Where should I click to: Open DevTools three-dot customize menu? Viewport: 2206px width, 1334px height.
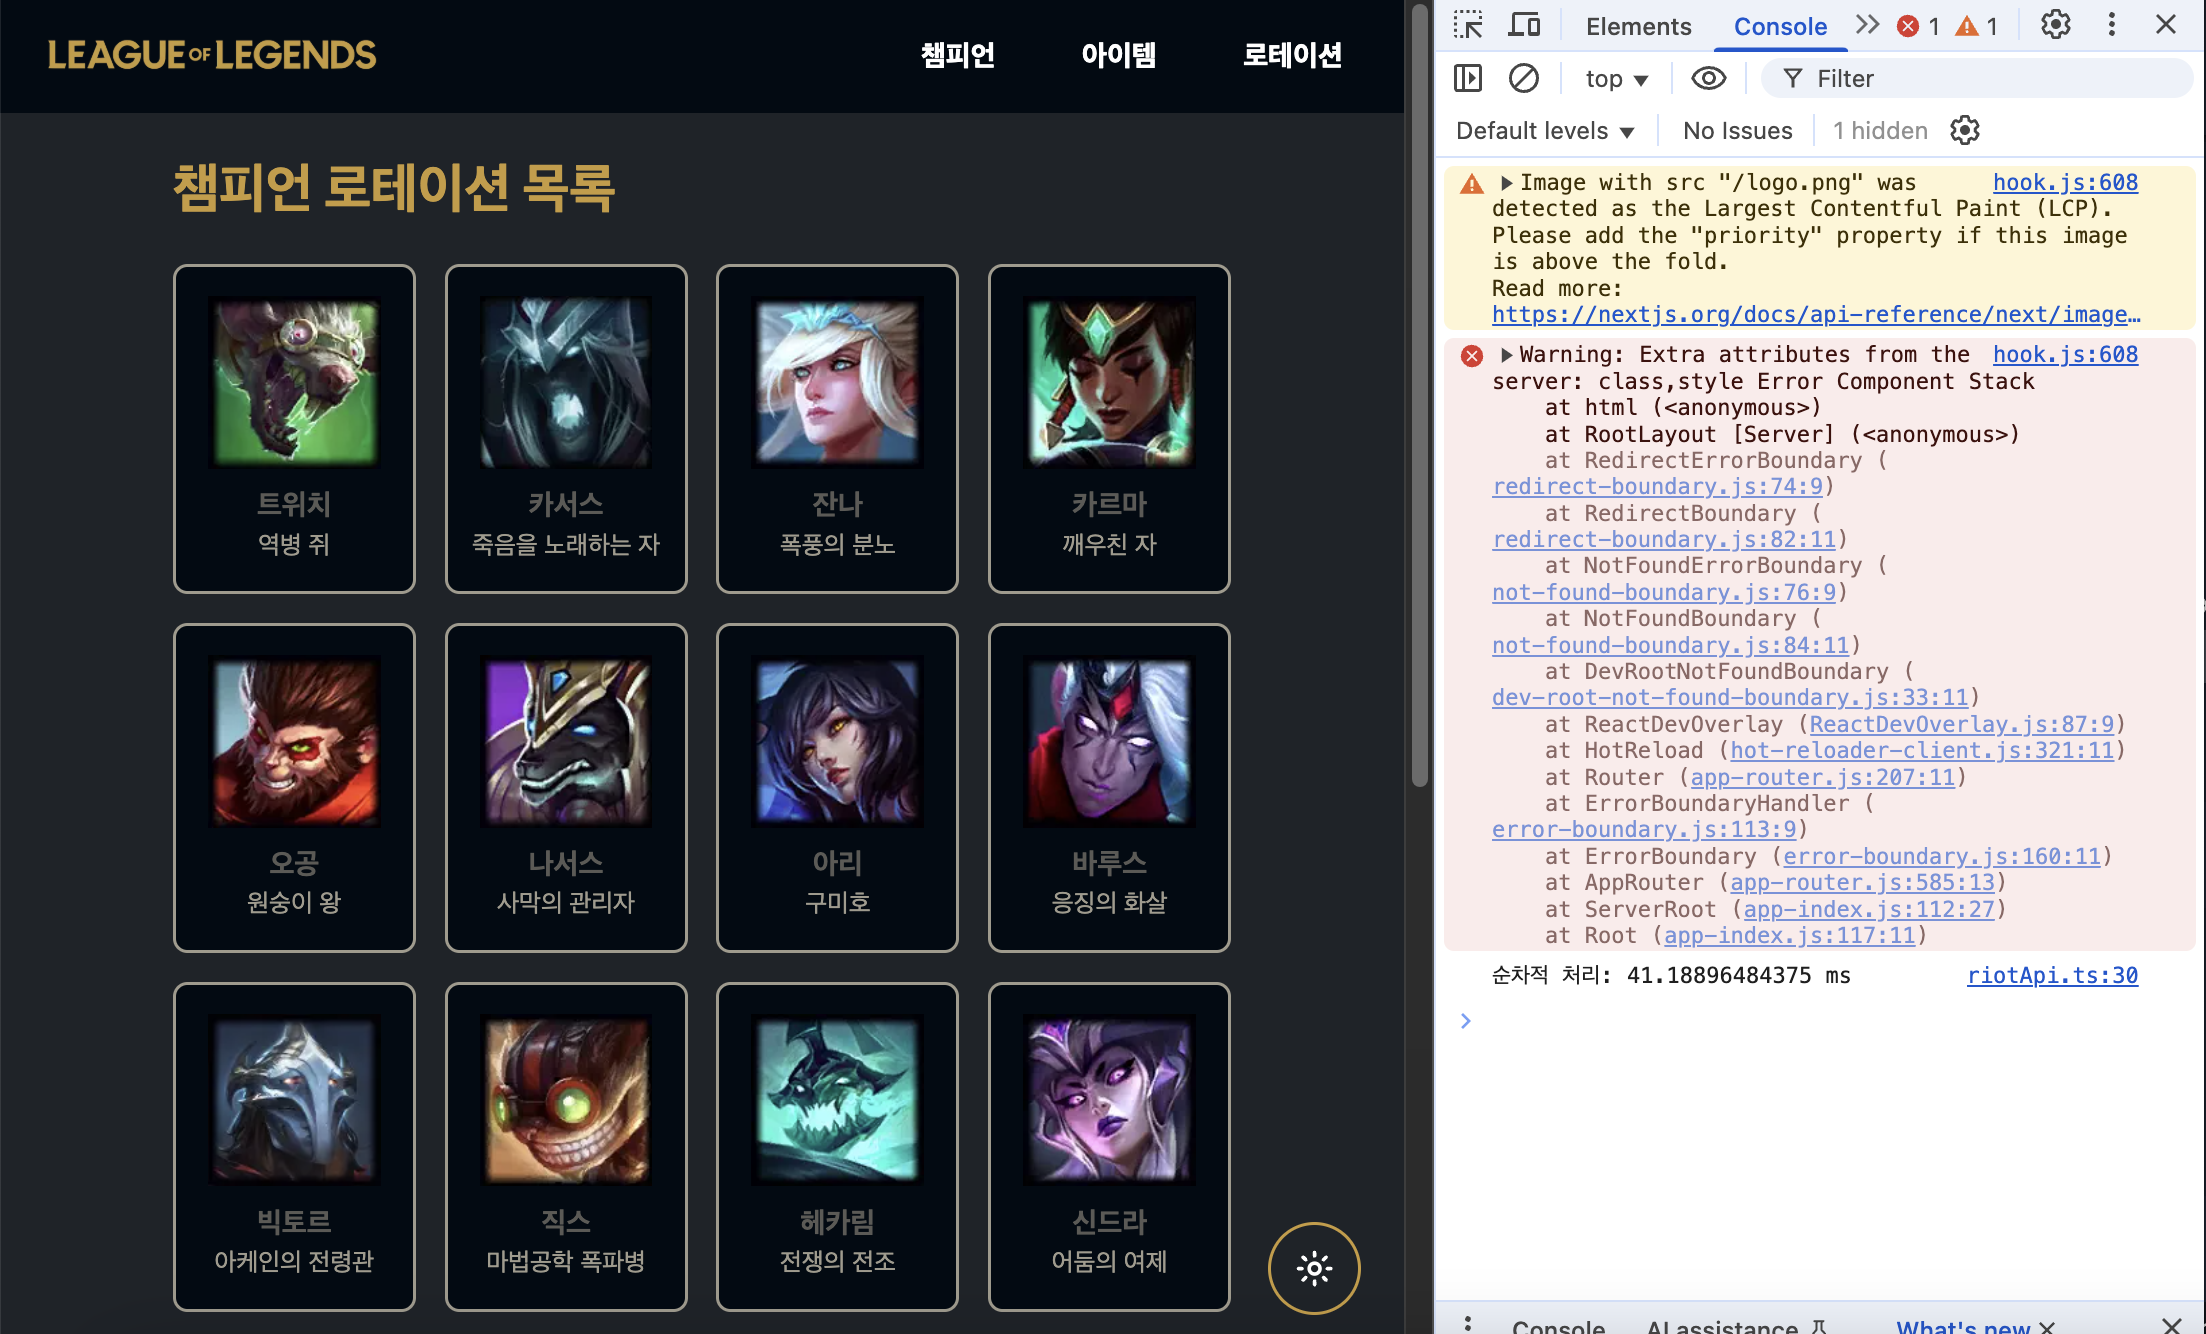tap(2111, 25)
